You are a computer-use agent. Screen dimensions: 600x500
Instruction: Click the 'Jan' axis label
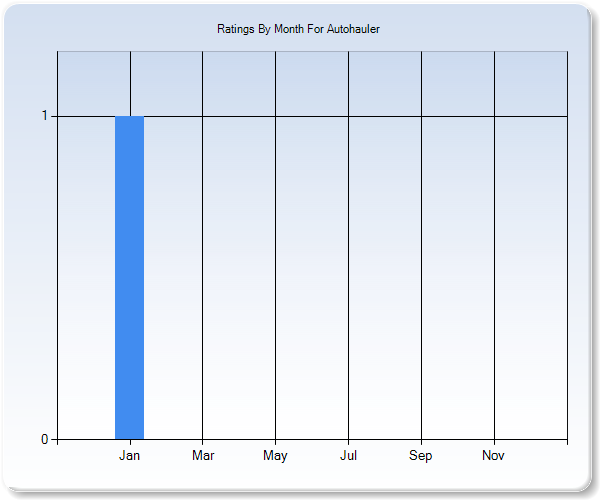pos(129,455)
